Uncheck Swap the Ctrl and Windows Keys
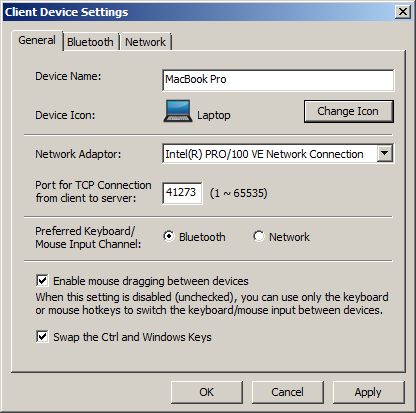 point(42,336)
